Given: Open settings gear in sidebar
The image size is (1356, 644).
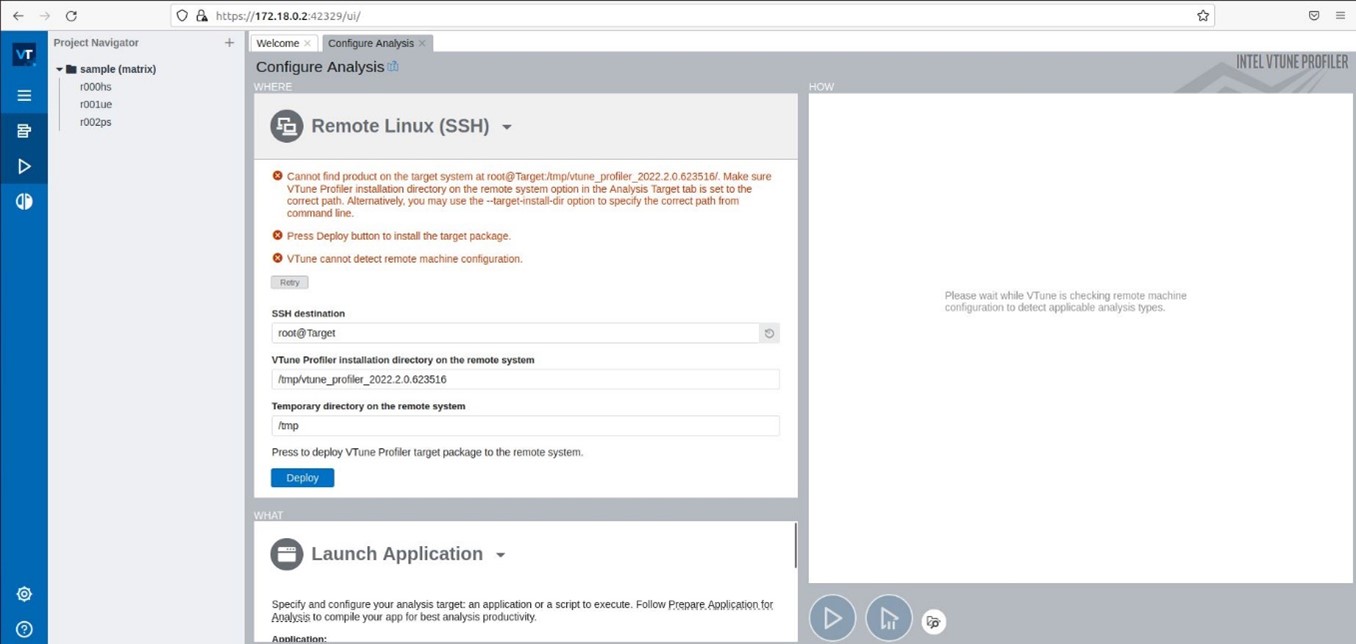Looking at the screenshot, I should (x=24, y=594).
